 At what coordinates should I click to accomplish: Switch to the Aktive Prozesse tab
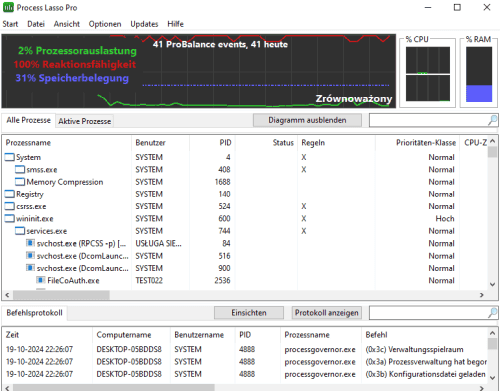(85, 121)
